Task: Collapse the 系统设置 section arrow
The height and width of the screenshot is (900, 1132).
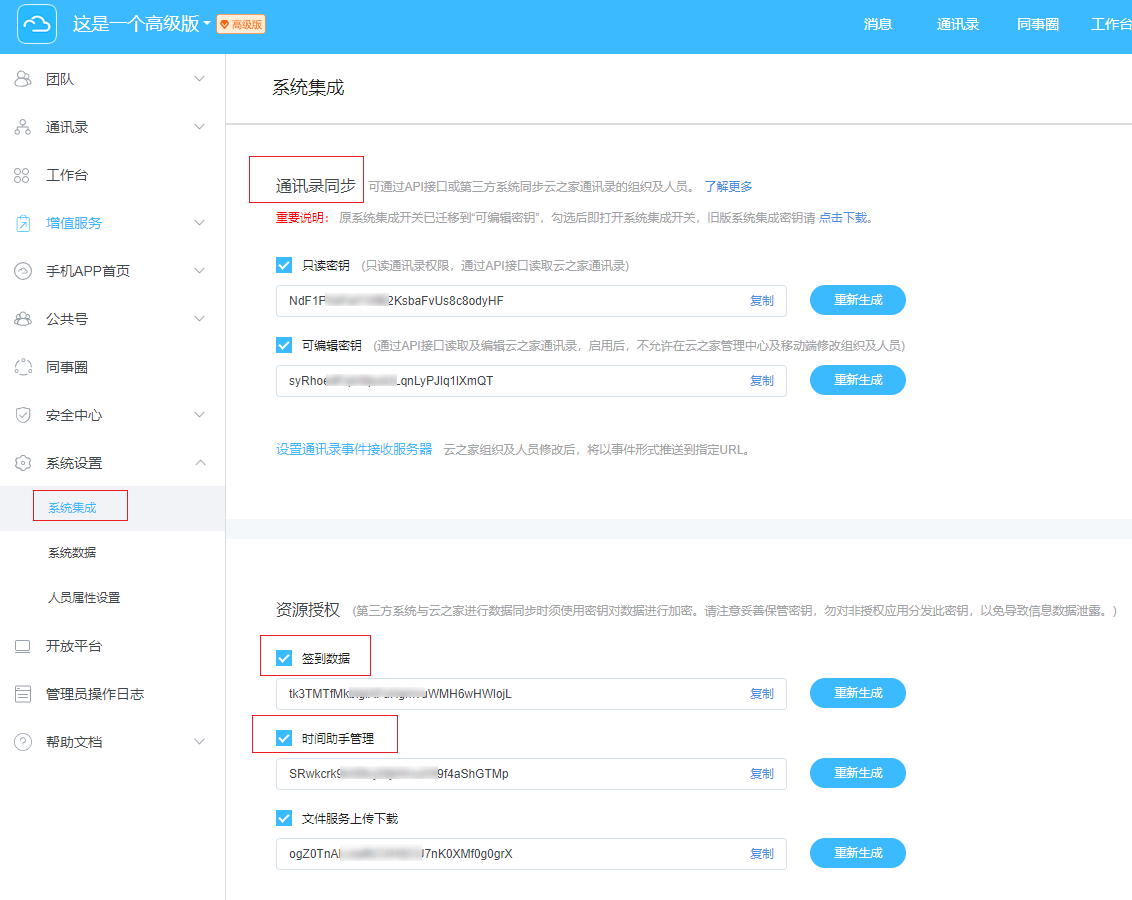Action: (199, 463)
